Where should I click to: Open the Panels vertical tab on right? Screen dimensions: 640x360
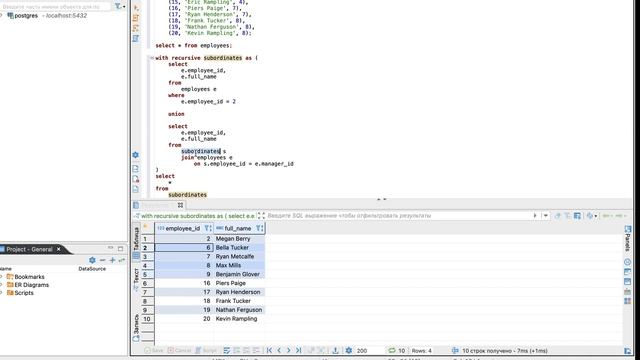[x=628, y=243]
